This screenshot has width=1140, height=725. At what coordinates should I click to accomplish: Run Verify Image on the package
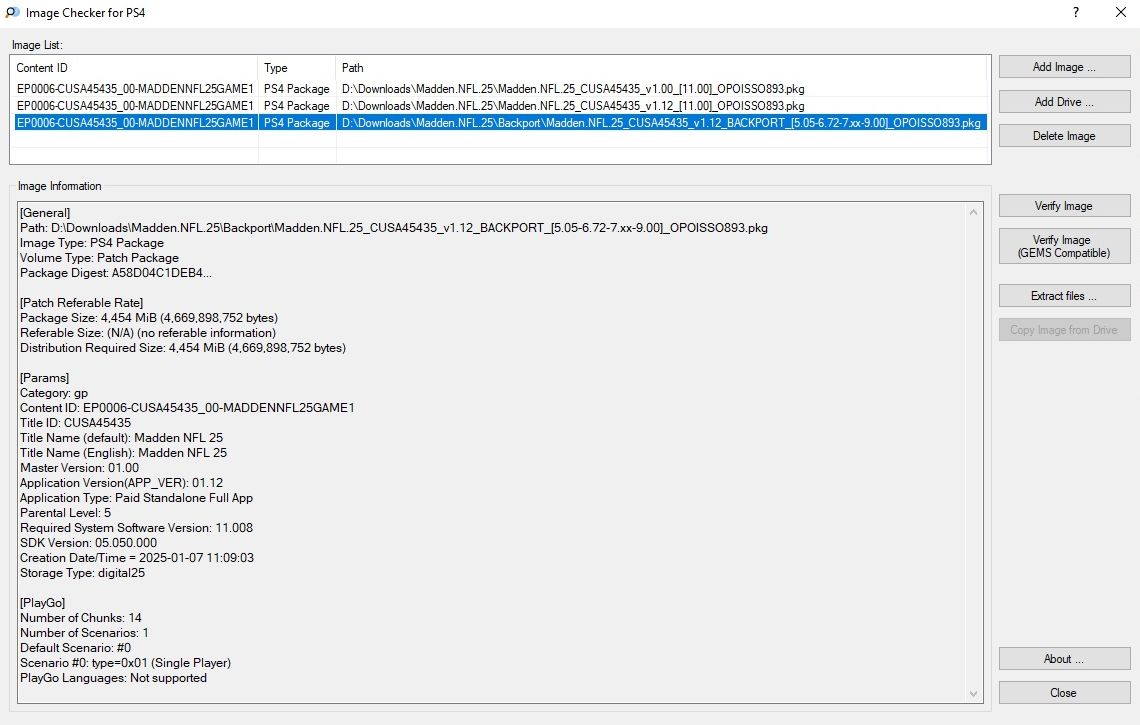[1064, 206]
